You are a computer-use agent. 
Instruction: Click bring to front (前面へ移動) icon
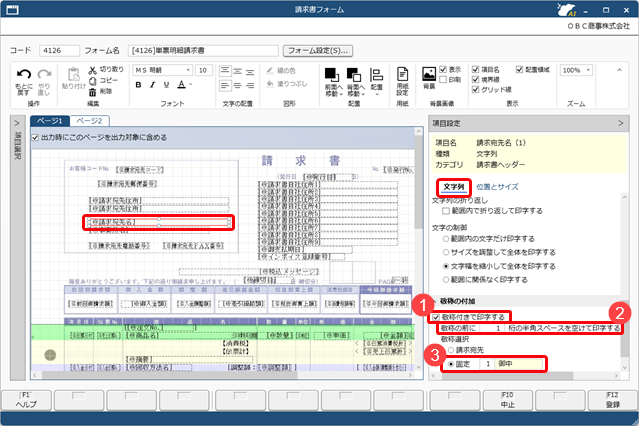(332, 75)
